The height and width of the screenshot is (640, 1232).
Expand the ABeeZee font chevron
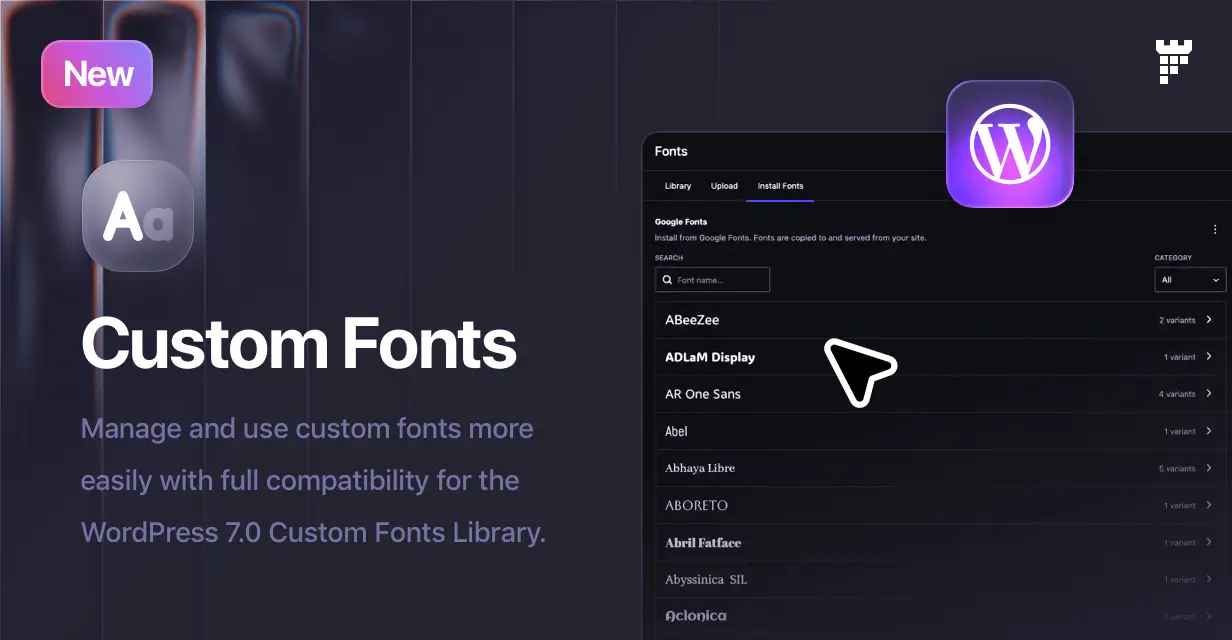[x=1209, y=320]
